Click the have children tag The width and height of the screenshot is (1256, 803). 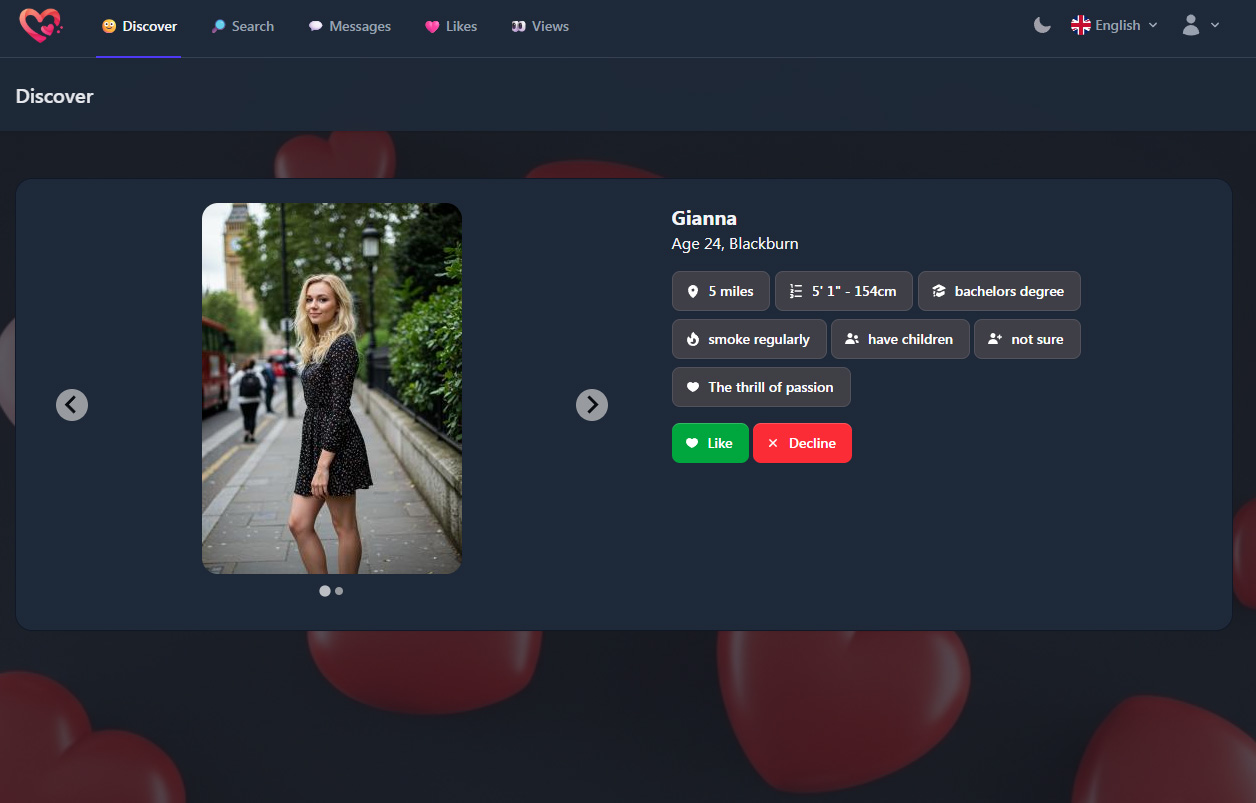pos(900,339)
